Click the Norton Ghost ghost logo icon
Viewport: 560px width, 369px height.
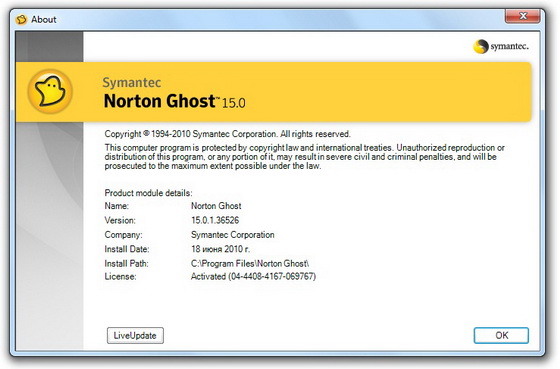point(50,92)
